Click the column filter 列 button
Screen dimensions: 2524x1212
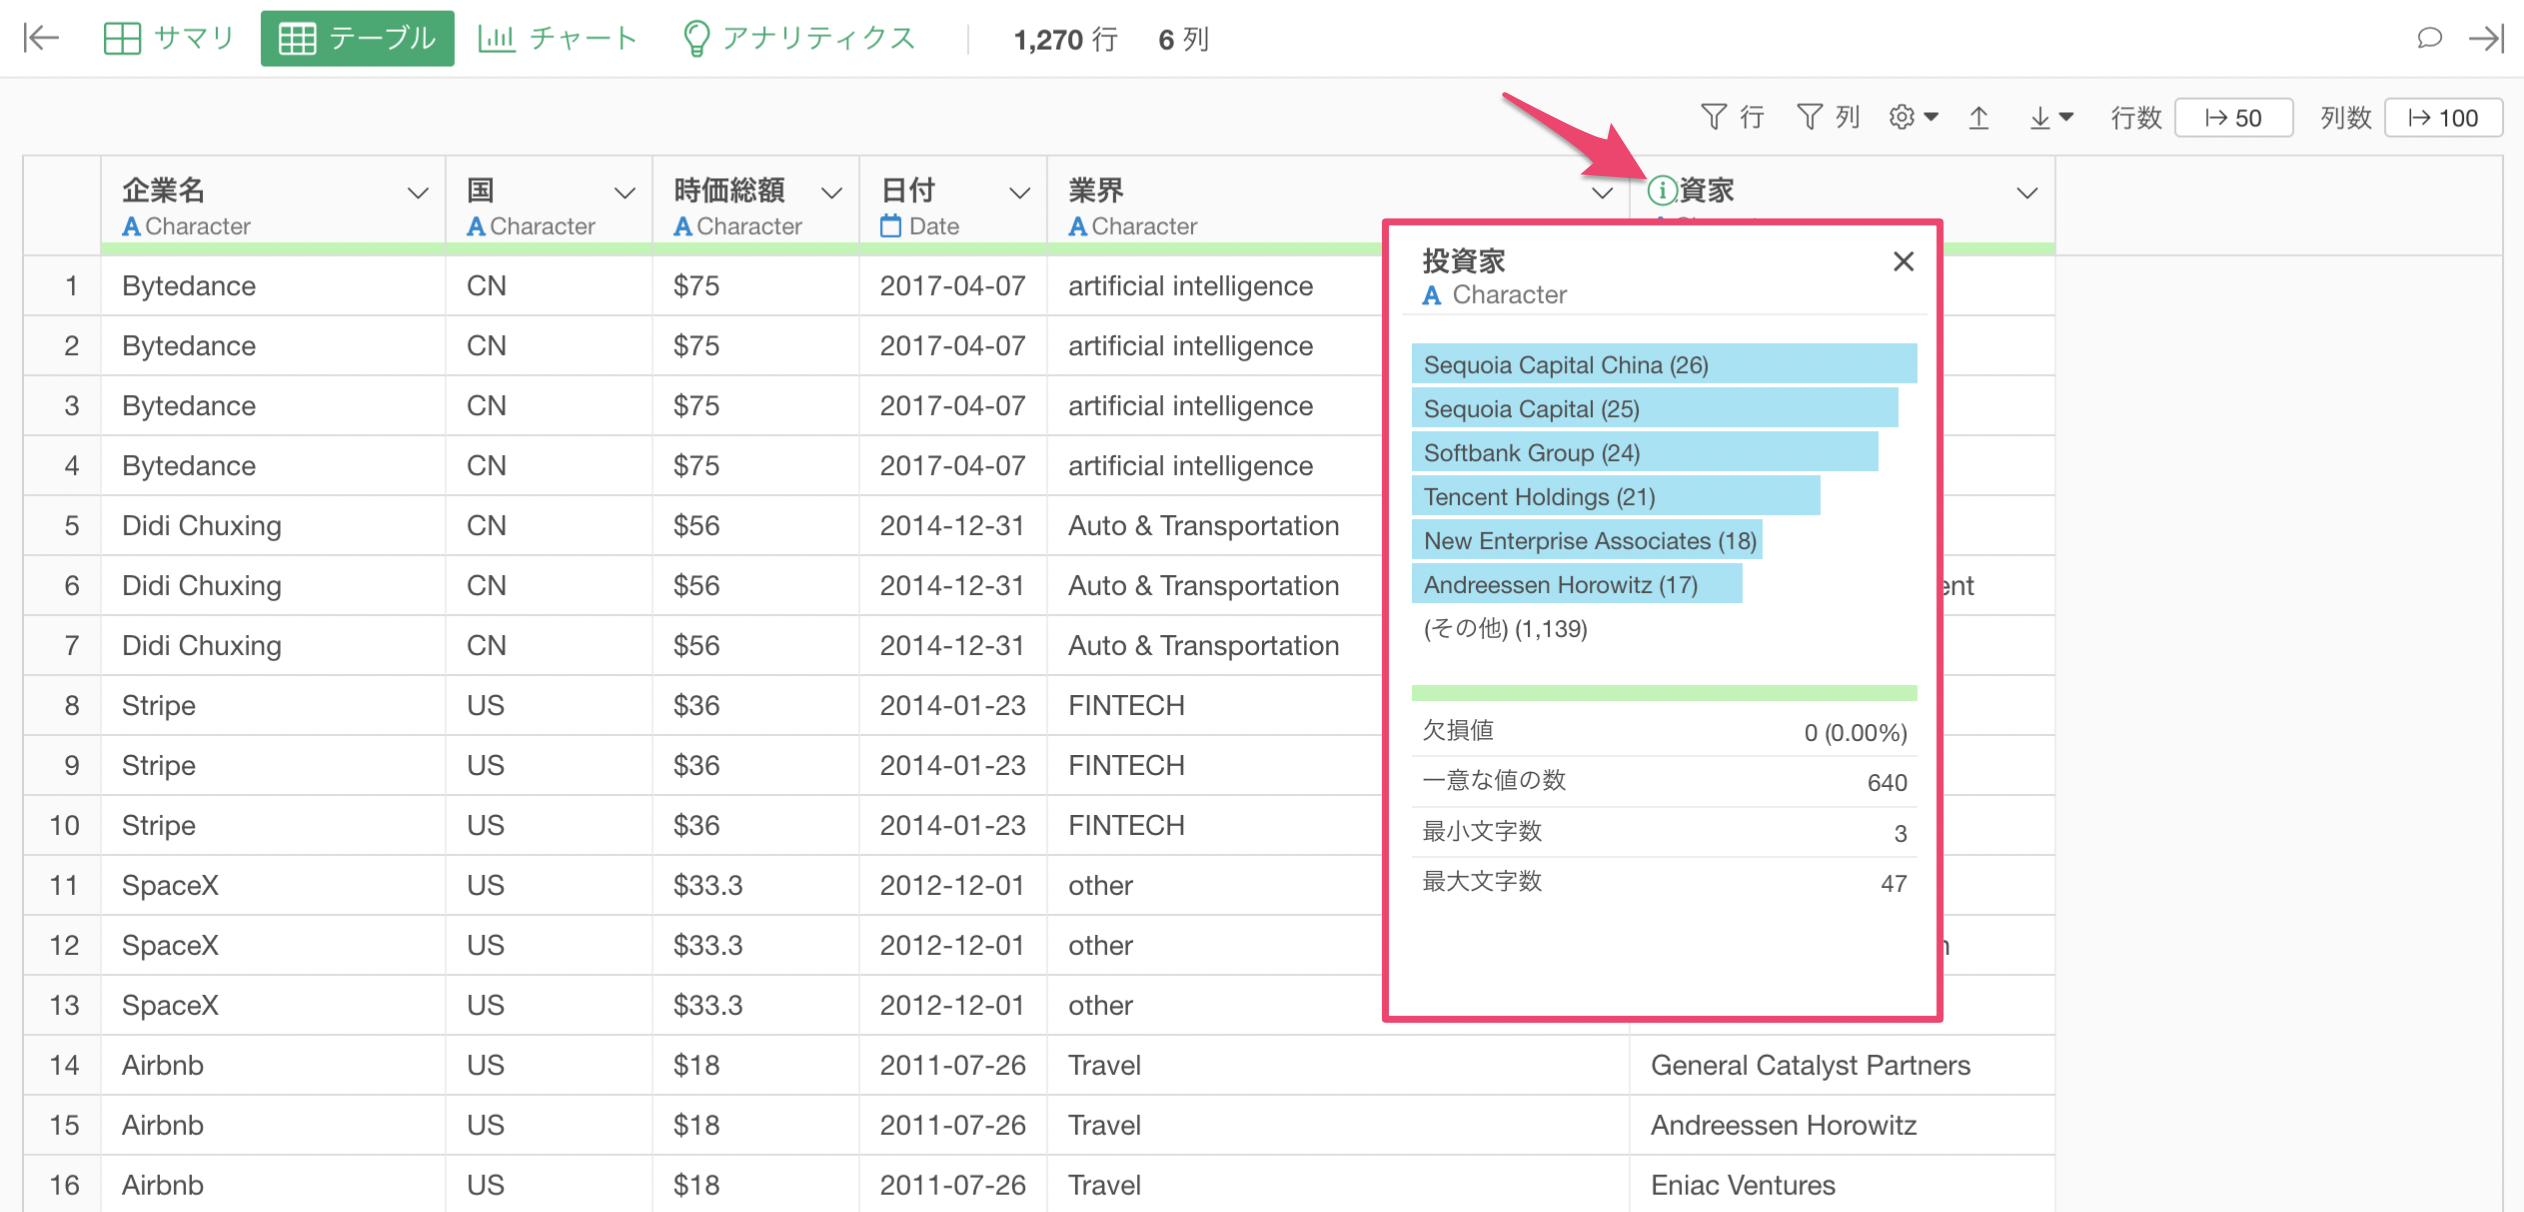pyautogui.click(x=1828, y=118)
